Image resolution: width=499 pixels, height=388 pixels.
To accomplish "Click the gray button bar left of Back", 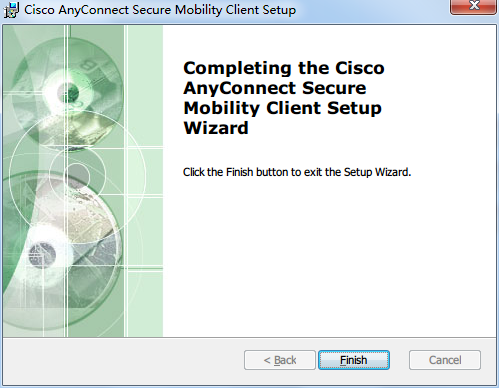I will click(x=123, y=360).
